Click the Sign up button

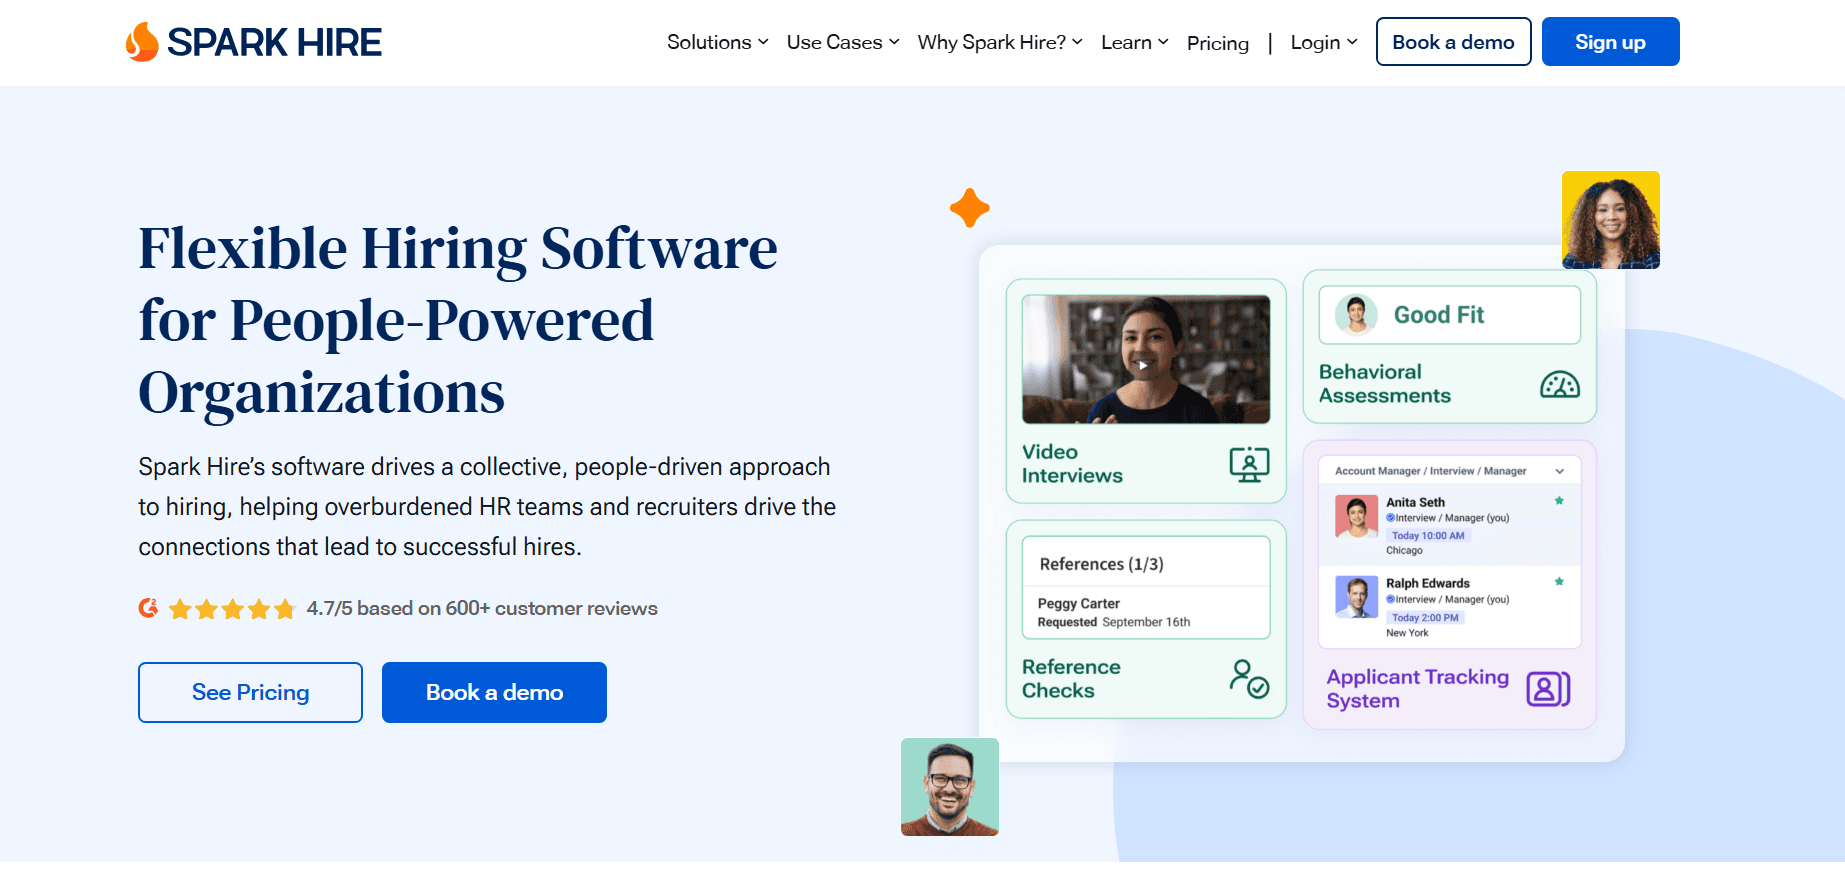coord(1609,42)
